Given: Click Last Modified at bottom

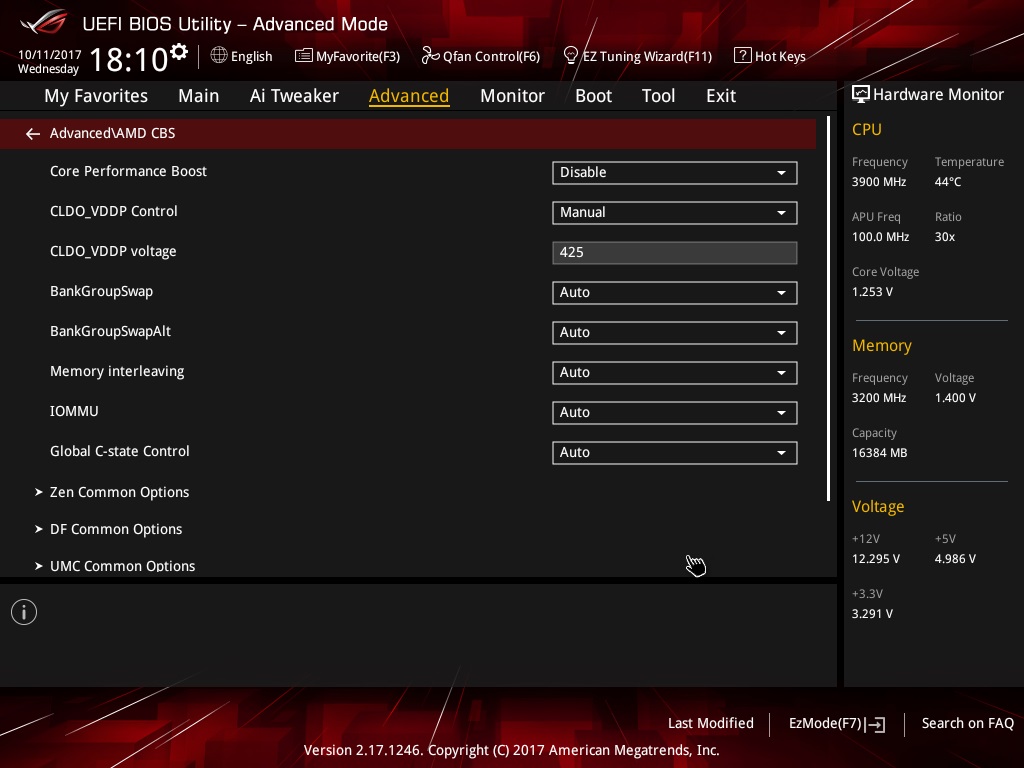Looking at the screenshot, I should coord(711,723).
